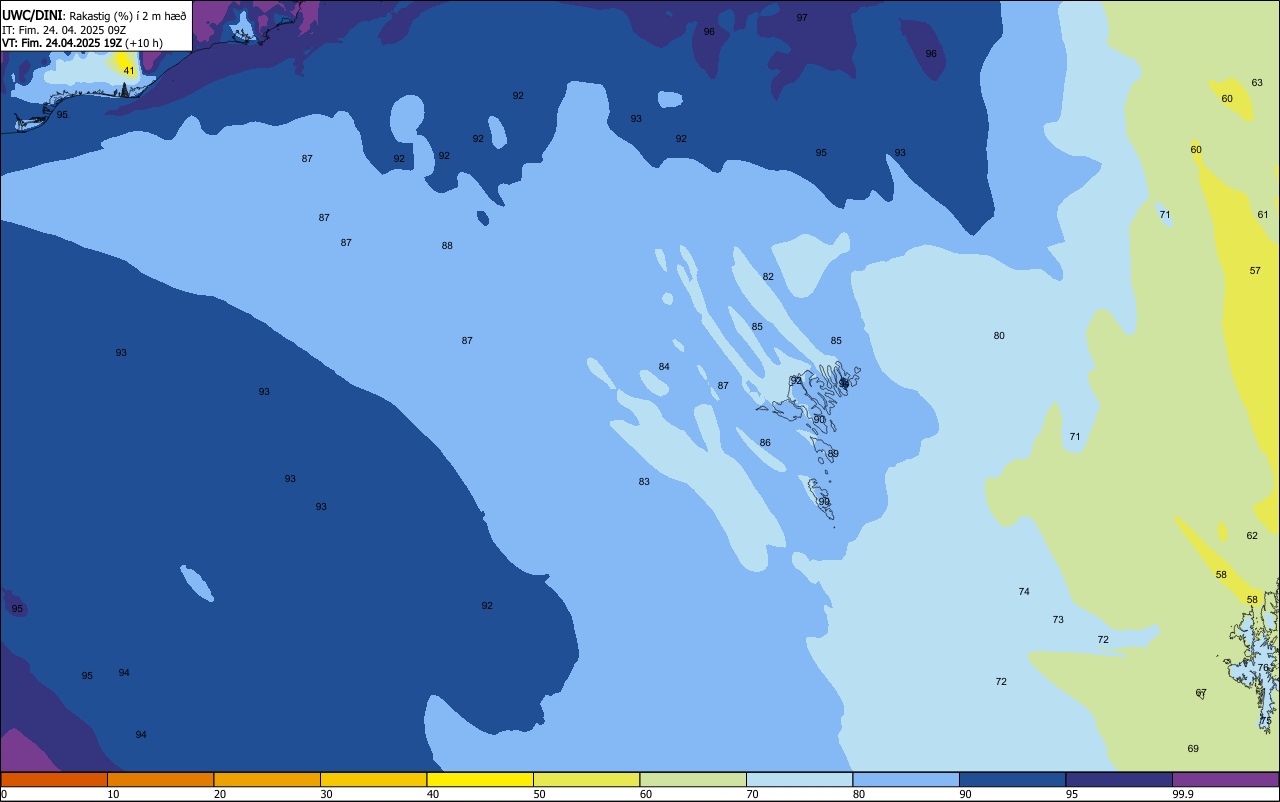Click the 30–40 gold legend segment
Screen dimensions: 1280x802
pyautogui.click(x=373, y=779)
